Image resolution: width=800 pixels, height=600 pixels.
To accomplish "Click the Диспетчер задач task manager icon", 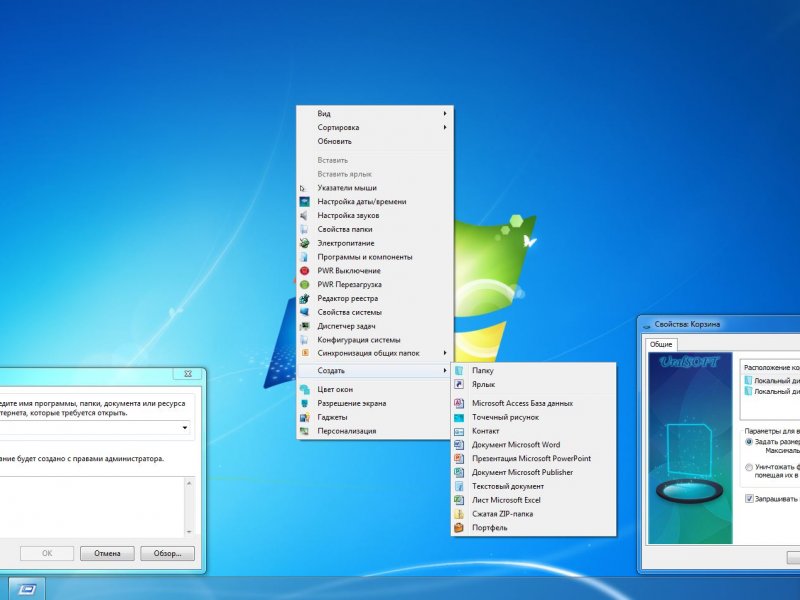I will 304,326.
